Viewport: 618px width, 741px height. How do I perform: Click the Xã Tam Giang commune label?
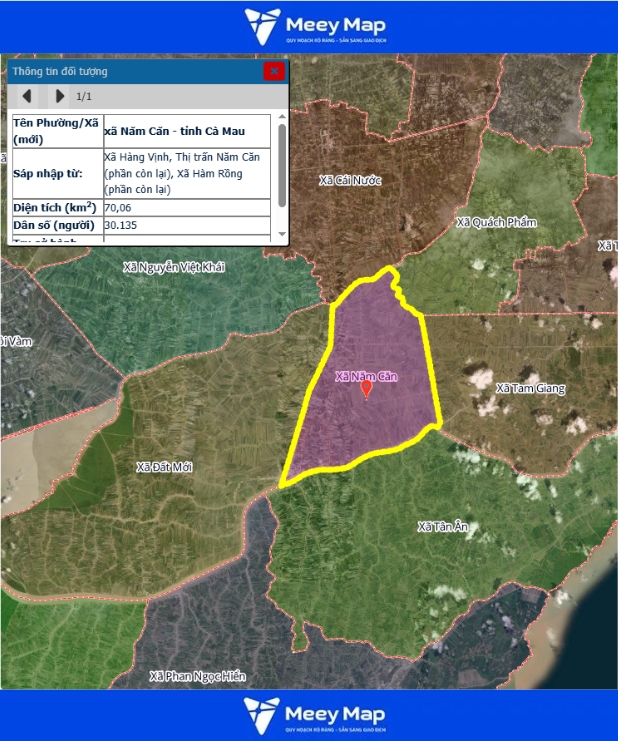(x=530, y=388)
